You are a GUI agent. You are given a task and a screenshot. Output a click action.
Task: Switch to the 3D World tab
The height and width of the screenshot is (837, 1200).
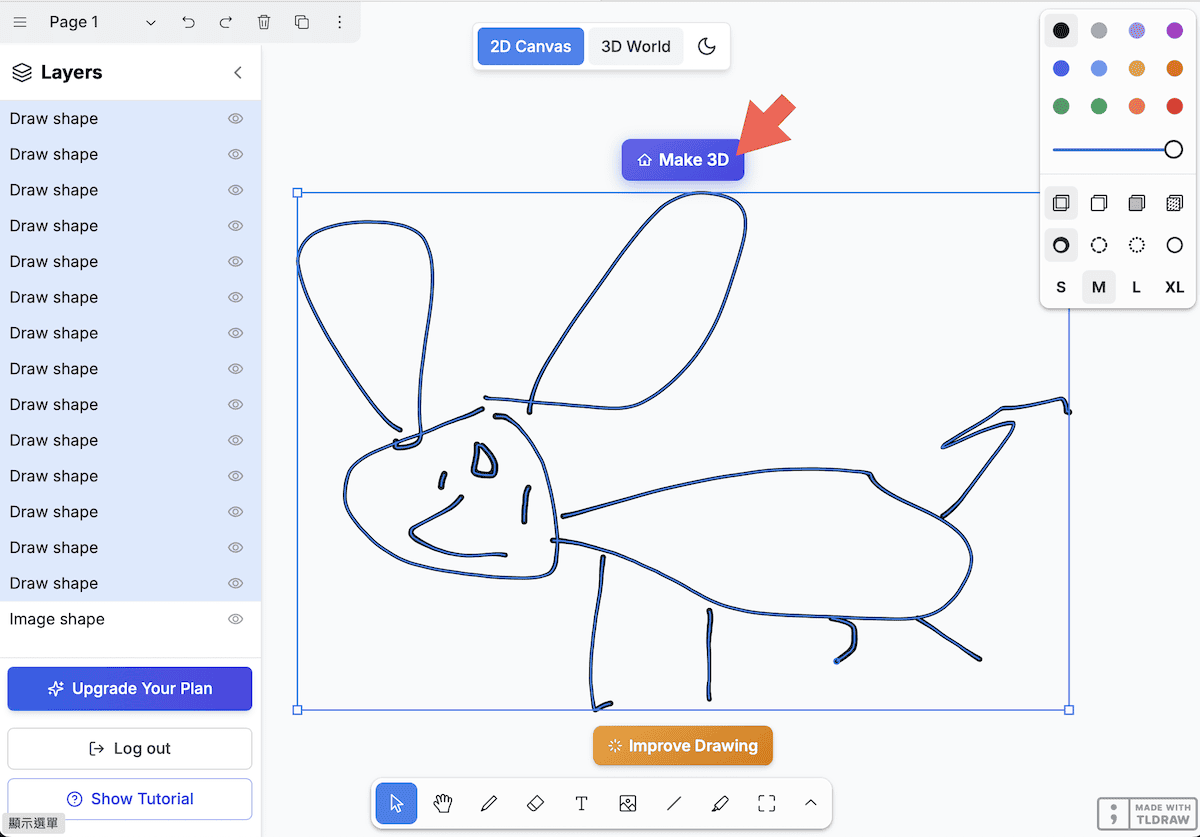pyautogui.click(x=635, y=46)
